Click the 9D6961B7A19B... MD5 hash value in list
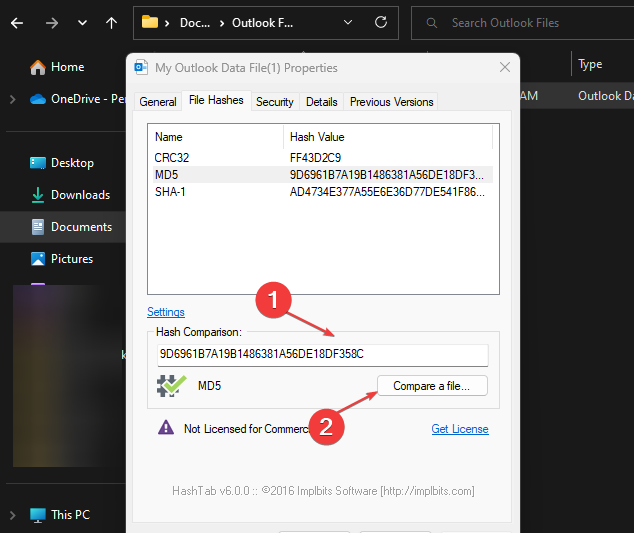The height and width of the screenshot is (533, 634). point(387,175)
